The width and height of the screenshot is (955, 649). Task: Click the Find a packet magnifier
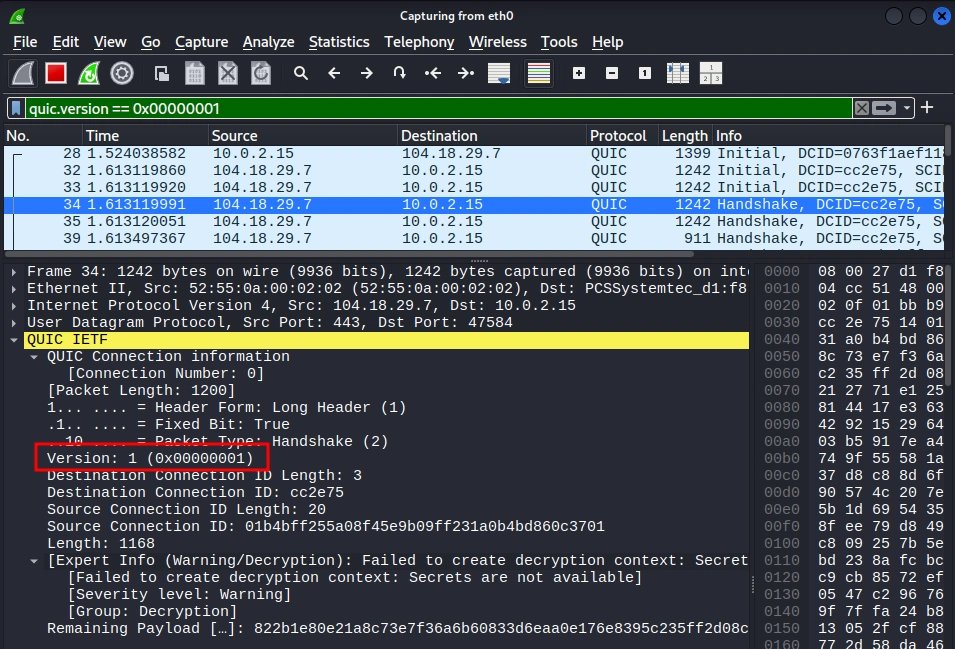(x=300, y=74)
